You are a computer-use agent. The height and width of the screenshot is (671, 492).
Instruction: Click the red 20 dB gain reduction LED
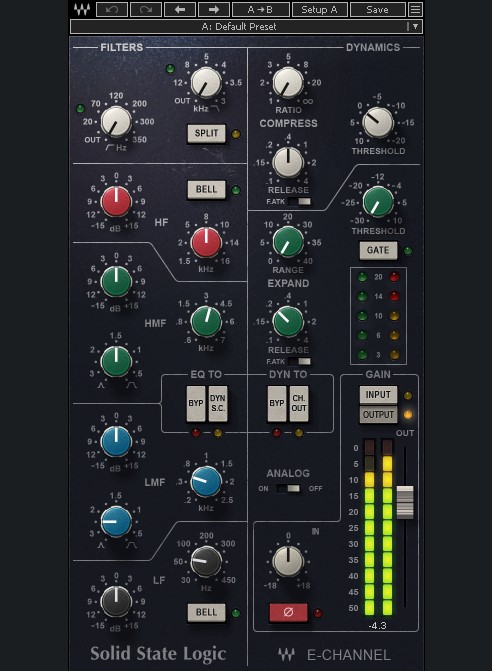[x=394, y=277]
